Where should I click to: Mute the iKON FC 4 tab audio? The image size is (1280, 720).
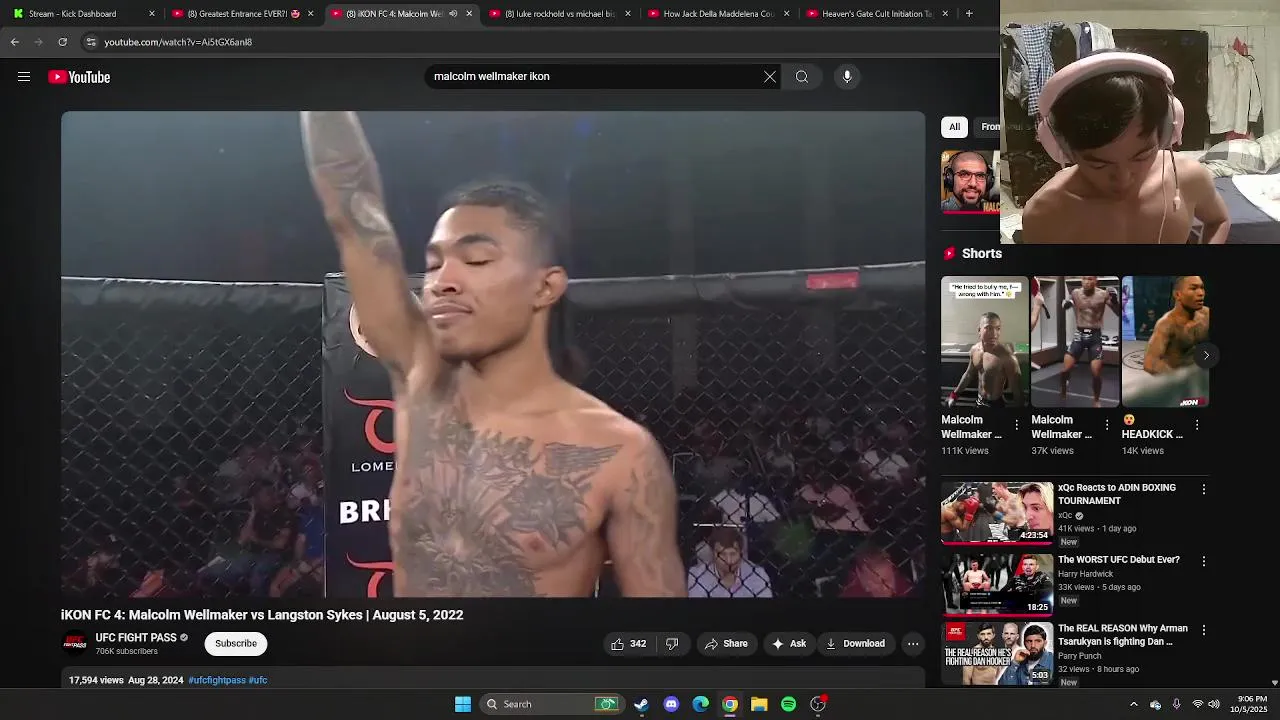453,14
